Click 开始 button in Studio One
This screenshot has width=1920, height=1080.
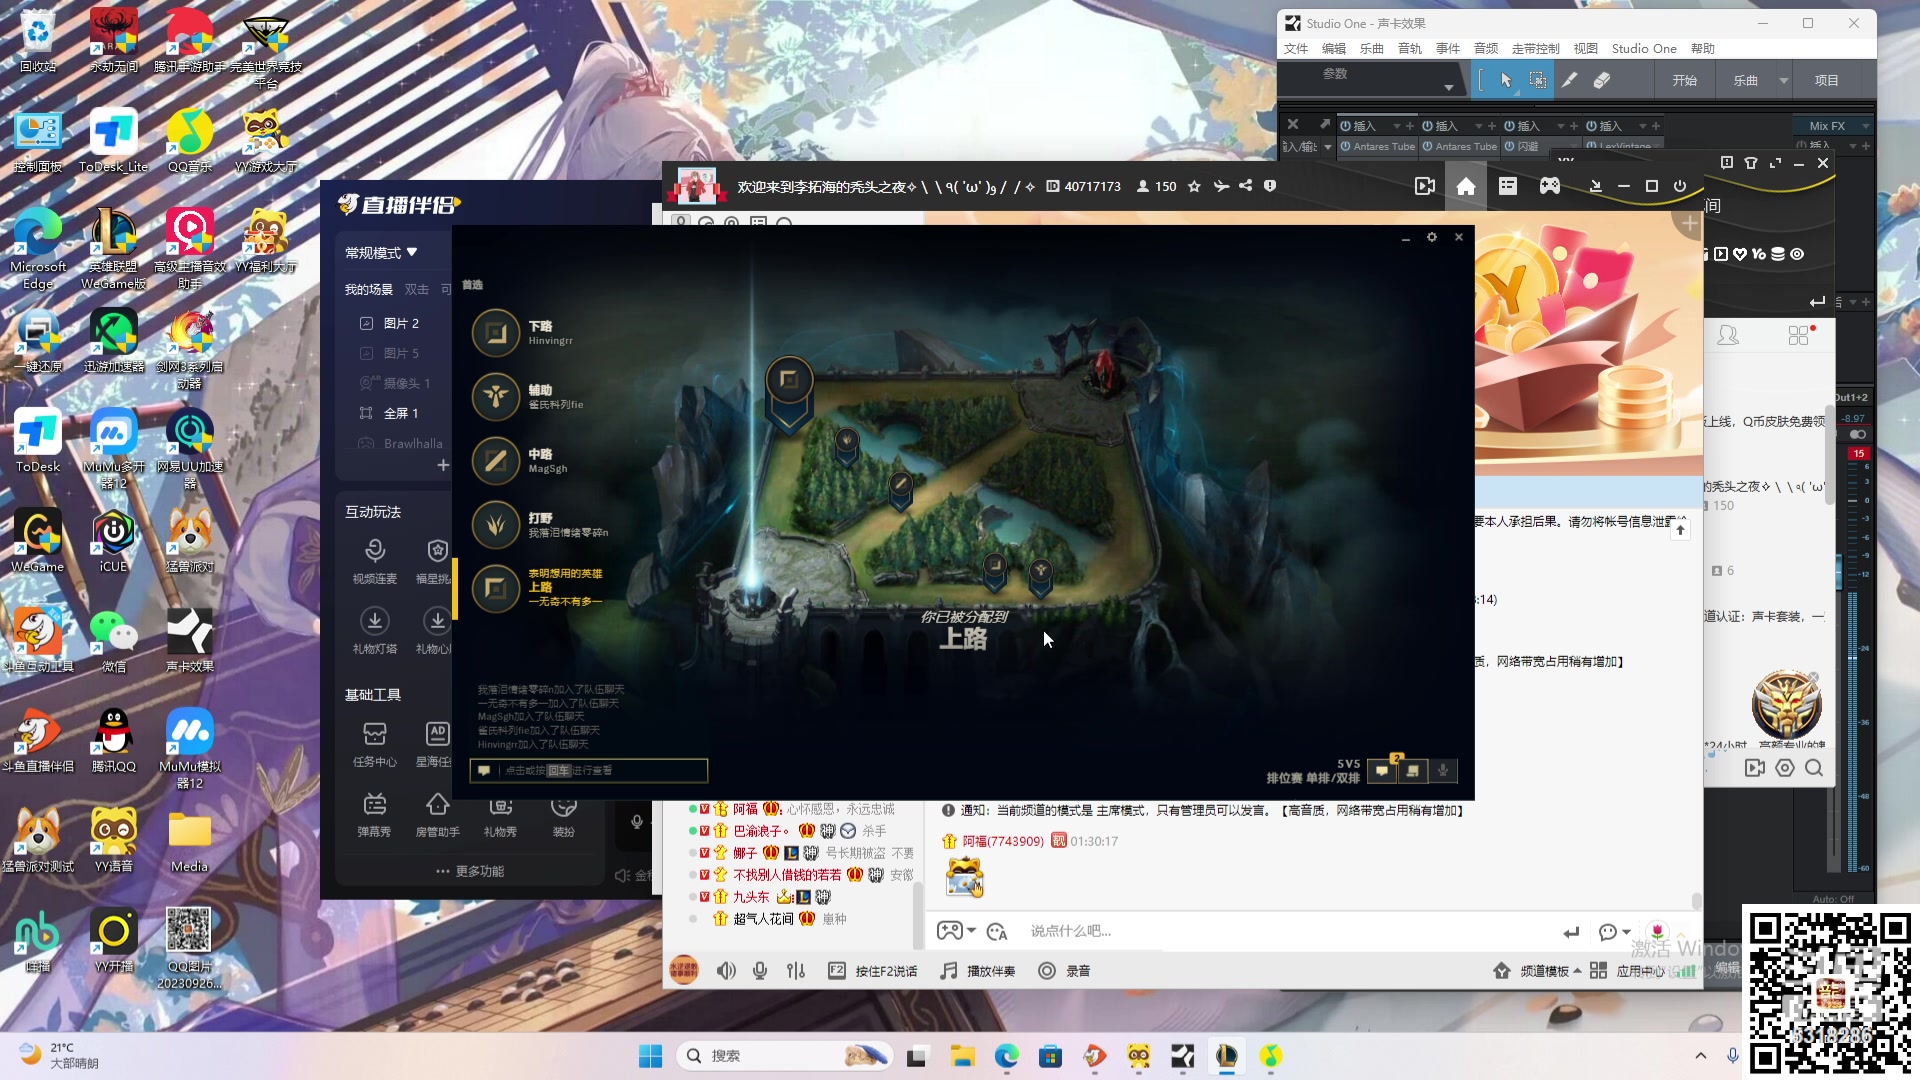tap(1685, 80)
